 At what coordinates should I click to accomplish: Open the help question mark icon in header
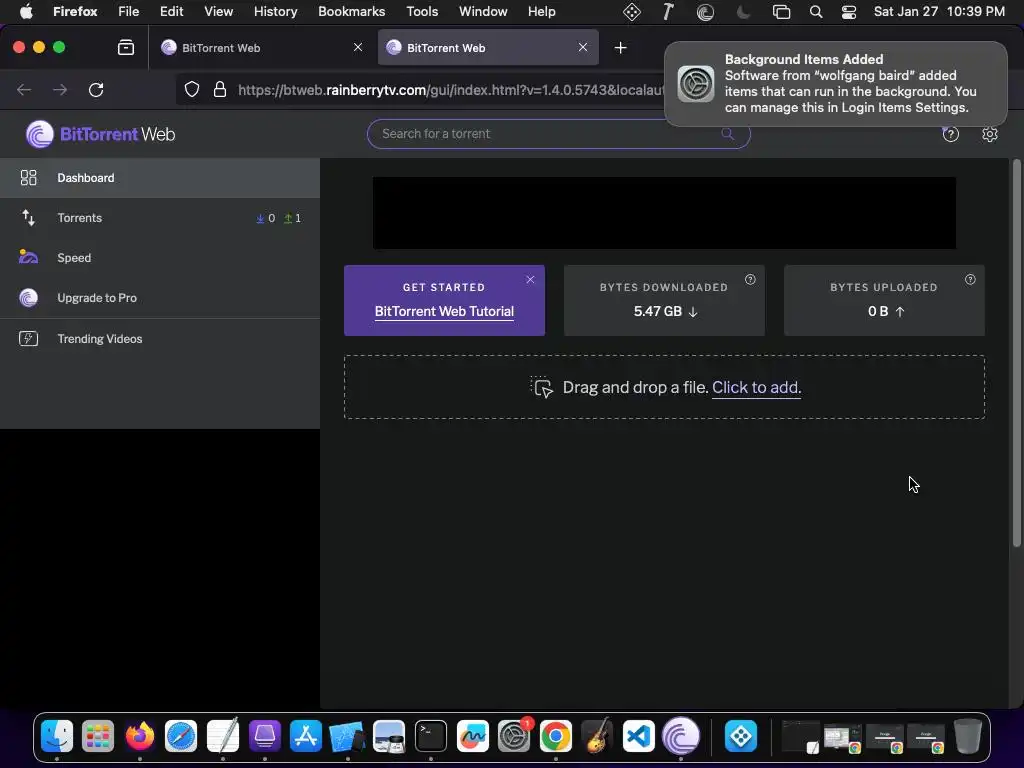(950, 134)
